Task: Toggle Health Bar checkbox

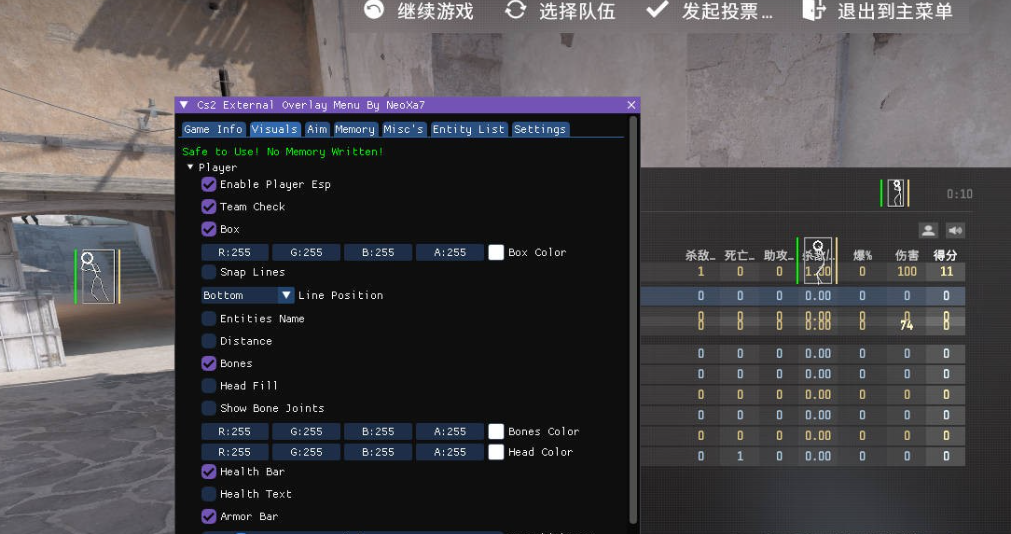Action: pyautogui.click(x=209, y=471)
